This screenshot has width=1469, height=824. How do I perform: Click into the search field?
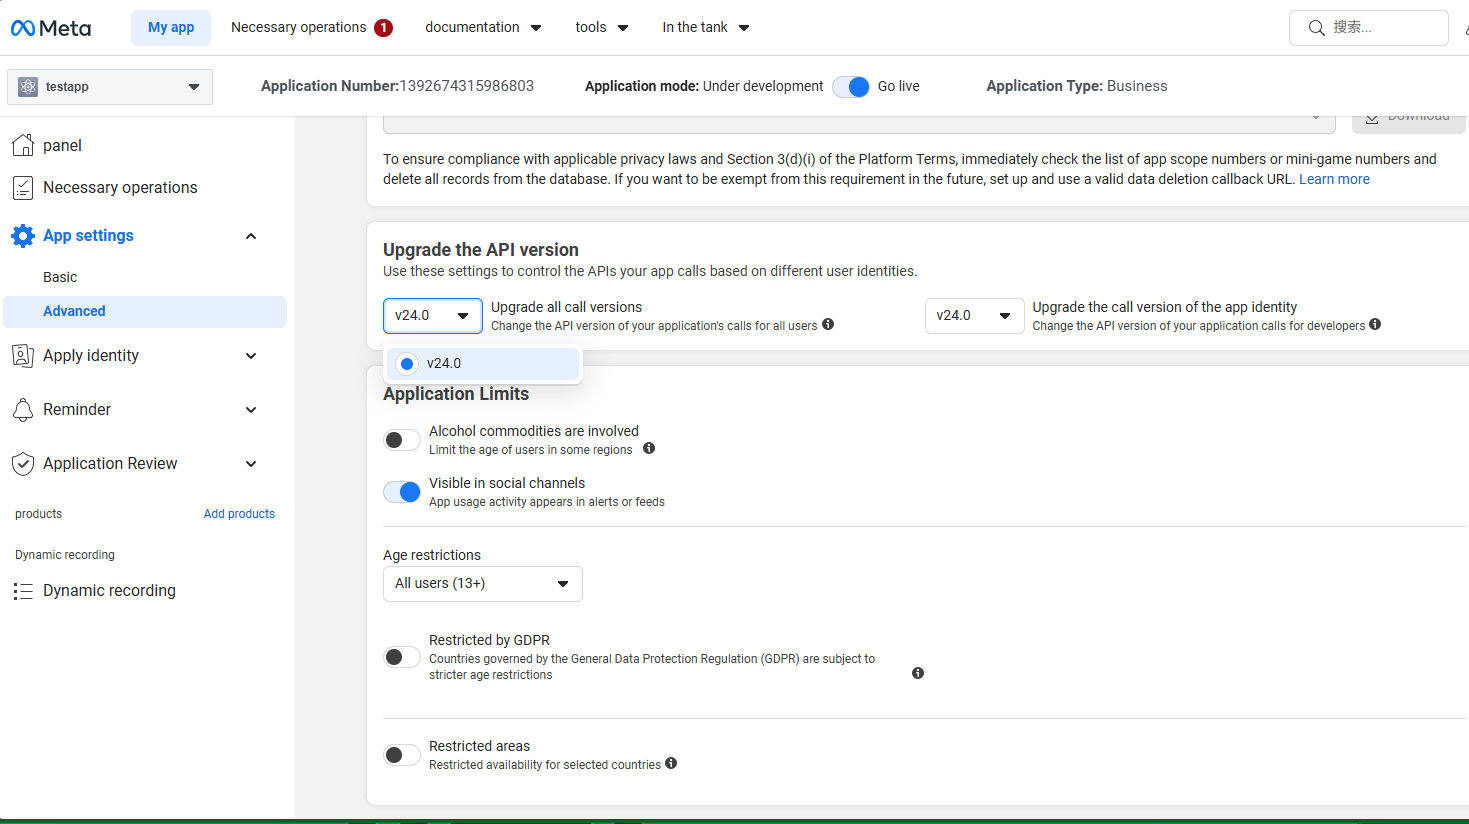[x=1369, y=28]
